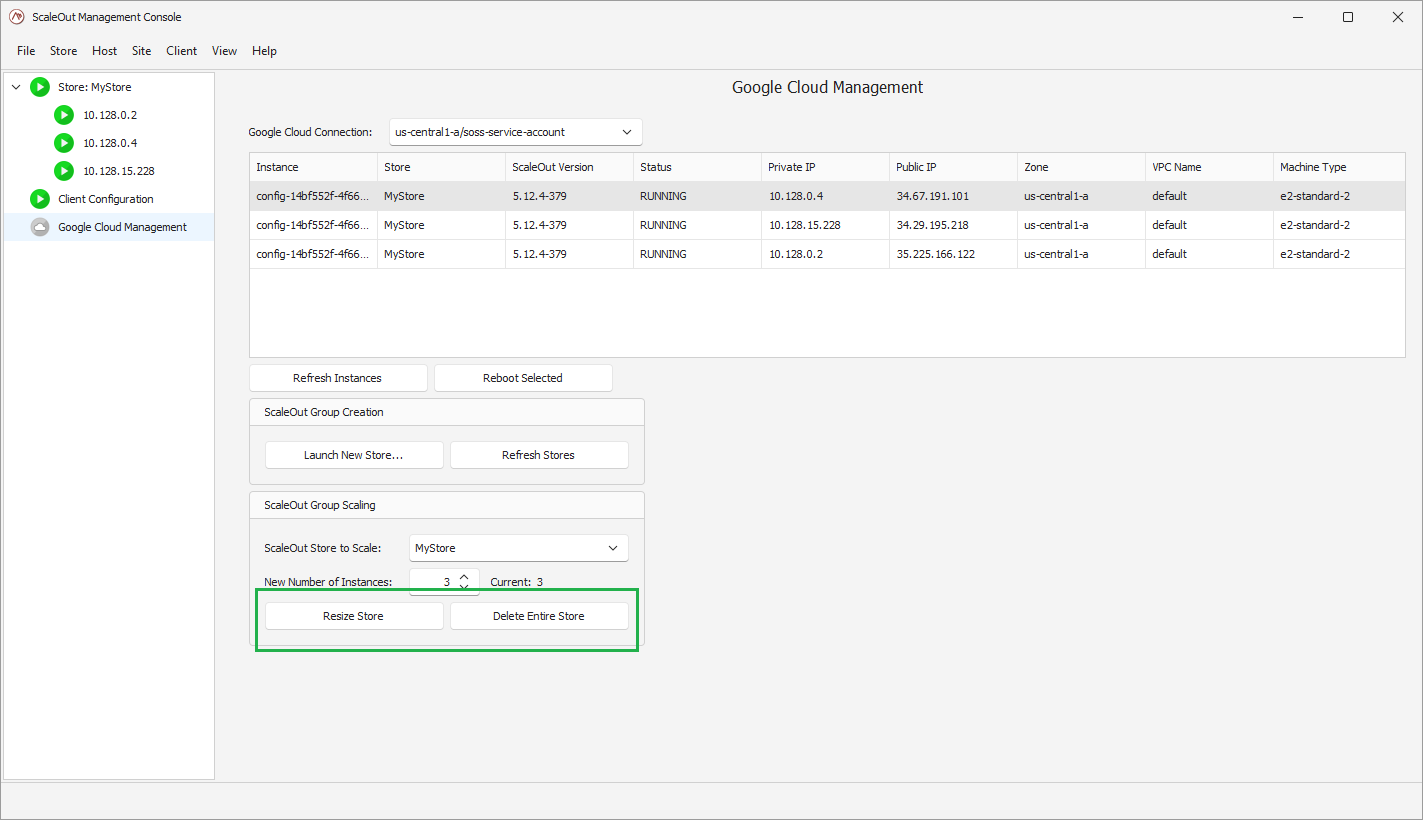Open the Client menu

coord(182,51)
